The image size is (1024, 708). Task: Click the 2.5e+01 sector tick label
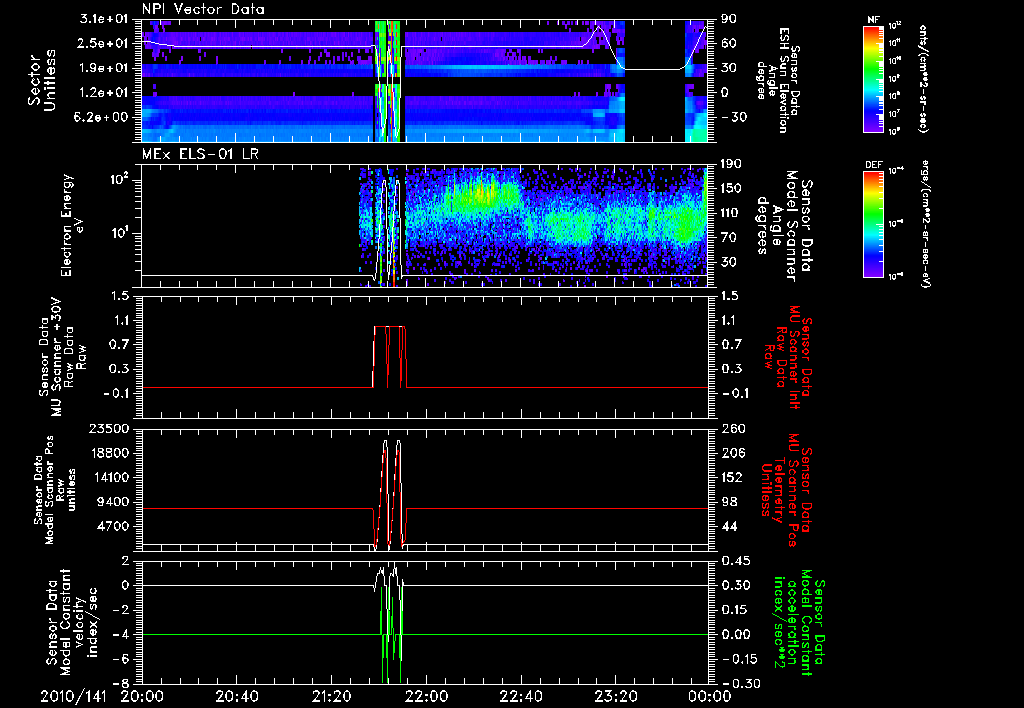105,43
